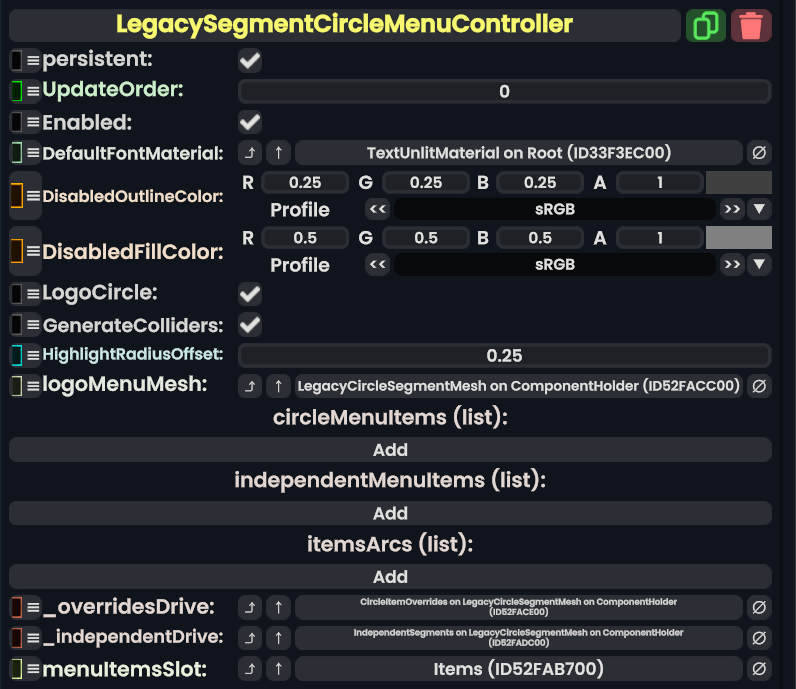
Task: Clear the logoMenuMesh reference with null icon
Action: [759, 386]
